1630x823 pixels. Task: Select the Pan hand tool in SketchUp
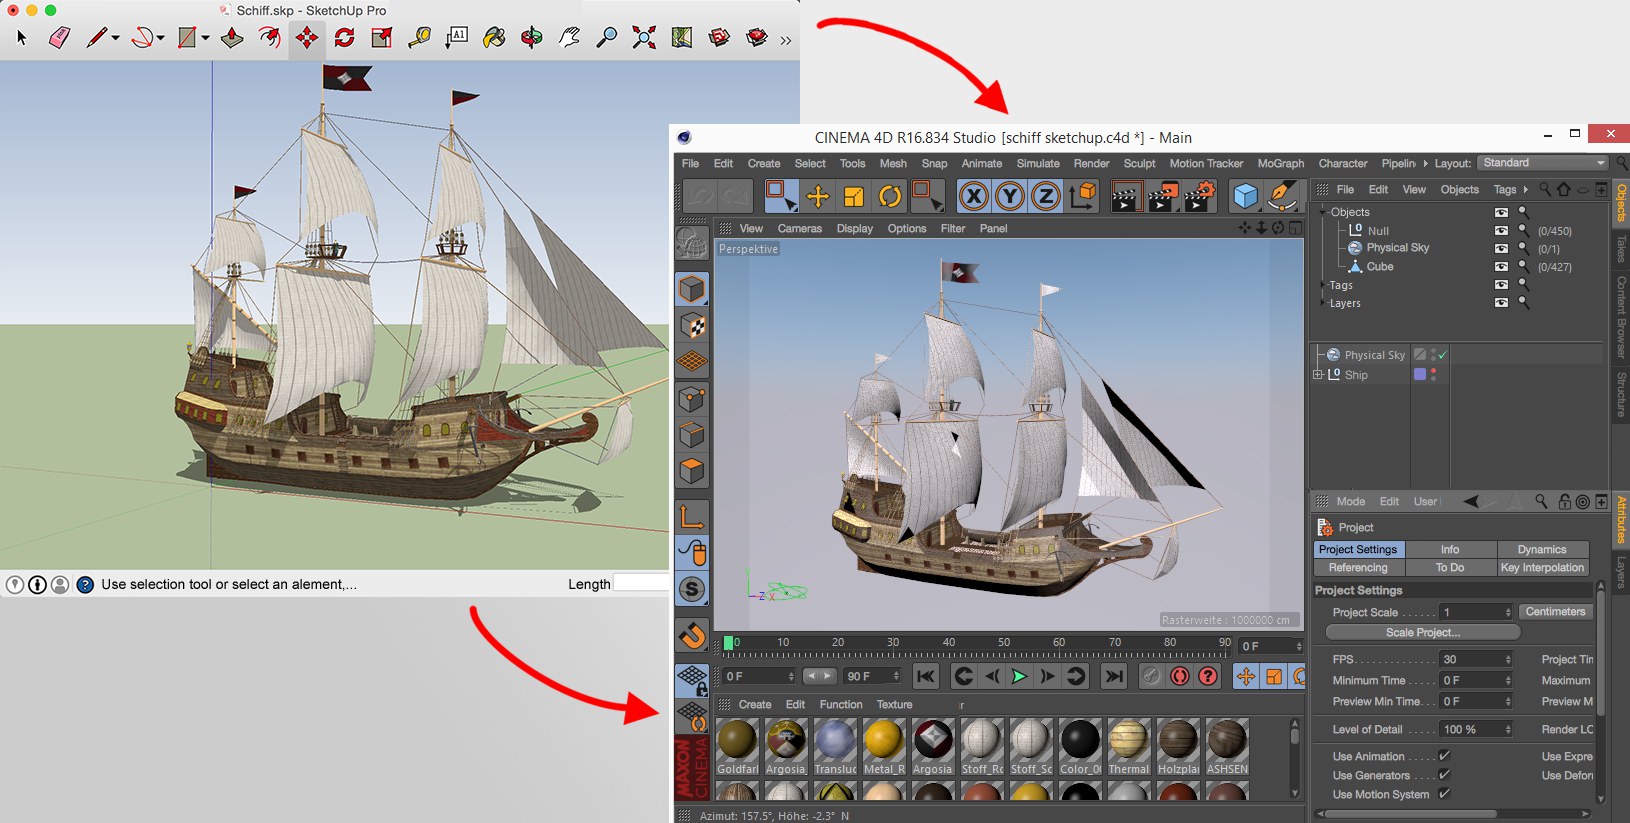click(x=569, y=38)
